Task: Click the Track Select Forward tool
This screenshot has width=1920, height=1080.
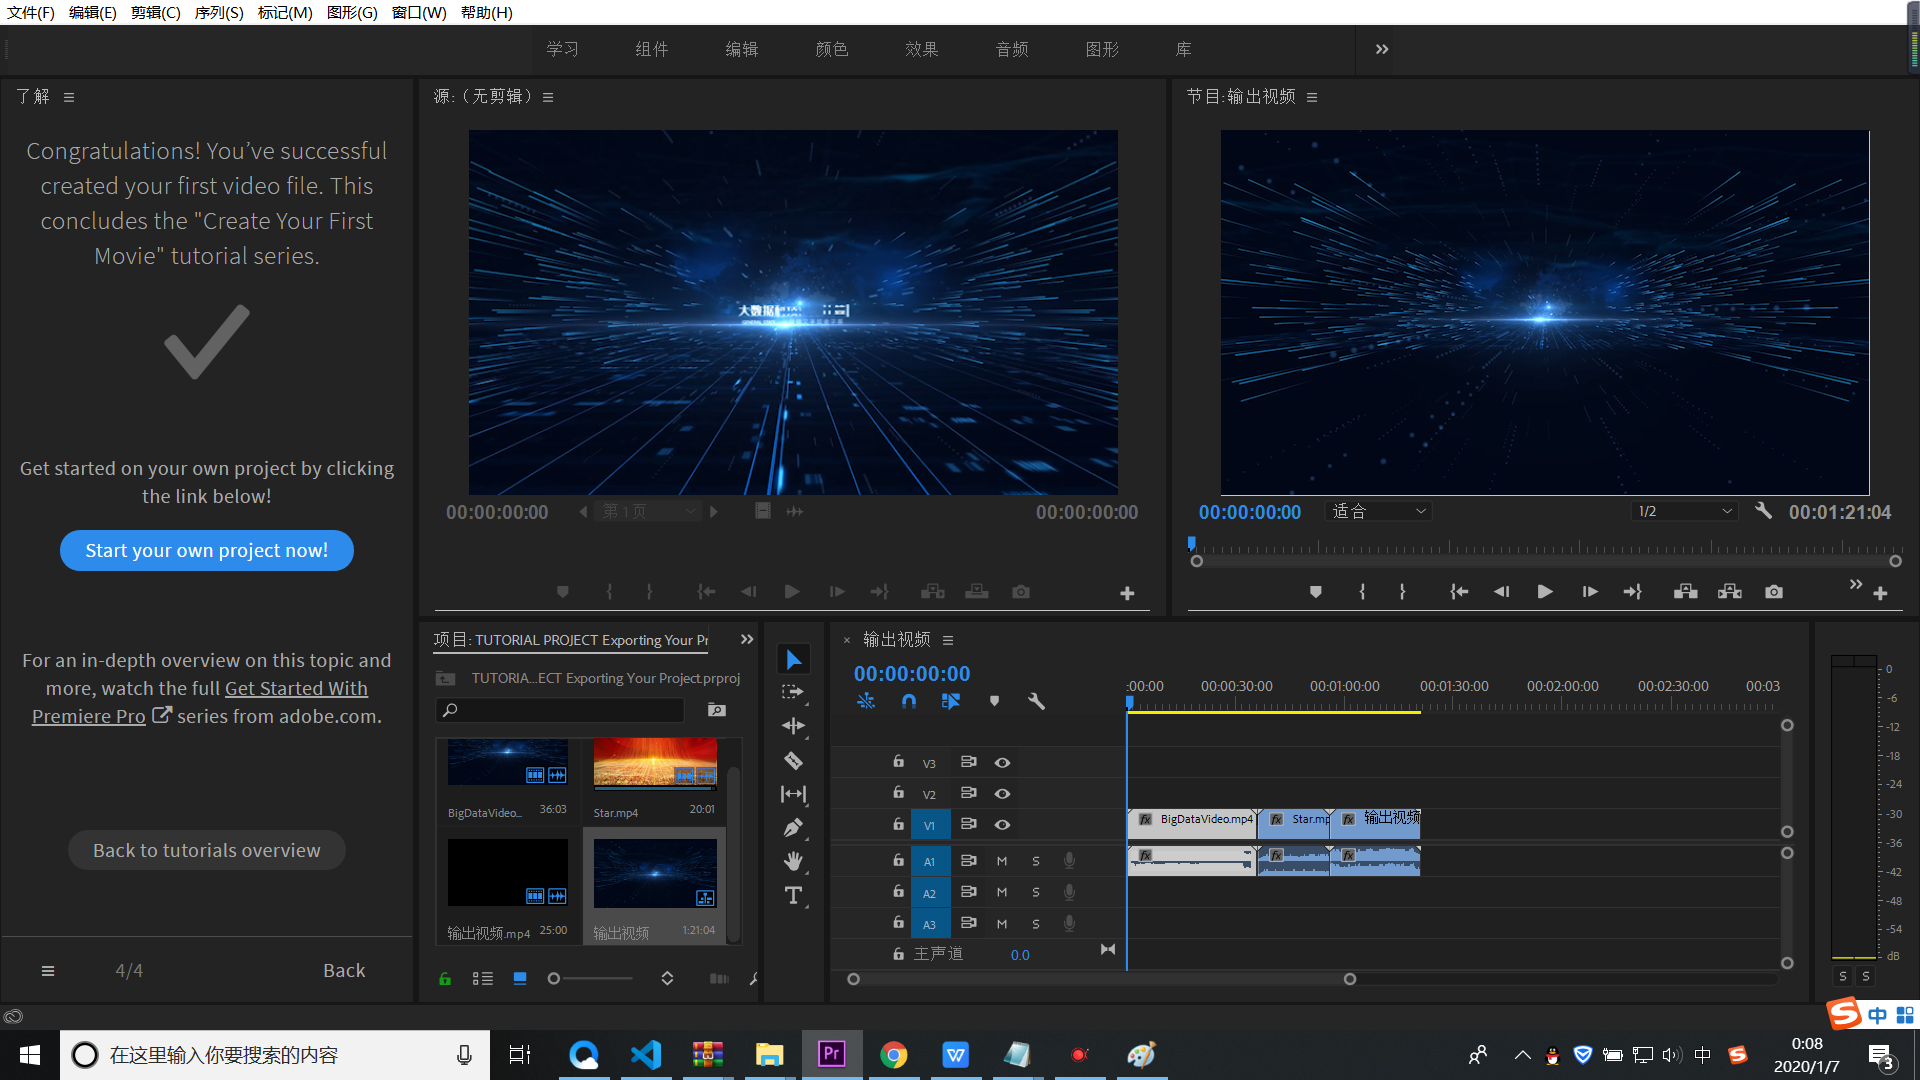Action: [793, 691]
